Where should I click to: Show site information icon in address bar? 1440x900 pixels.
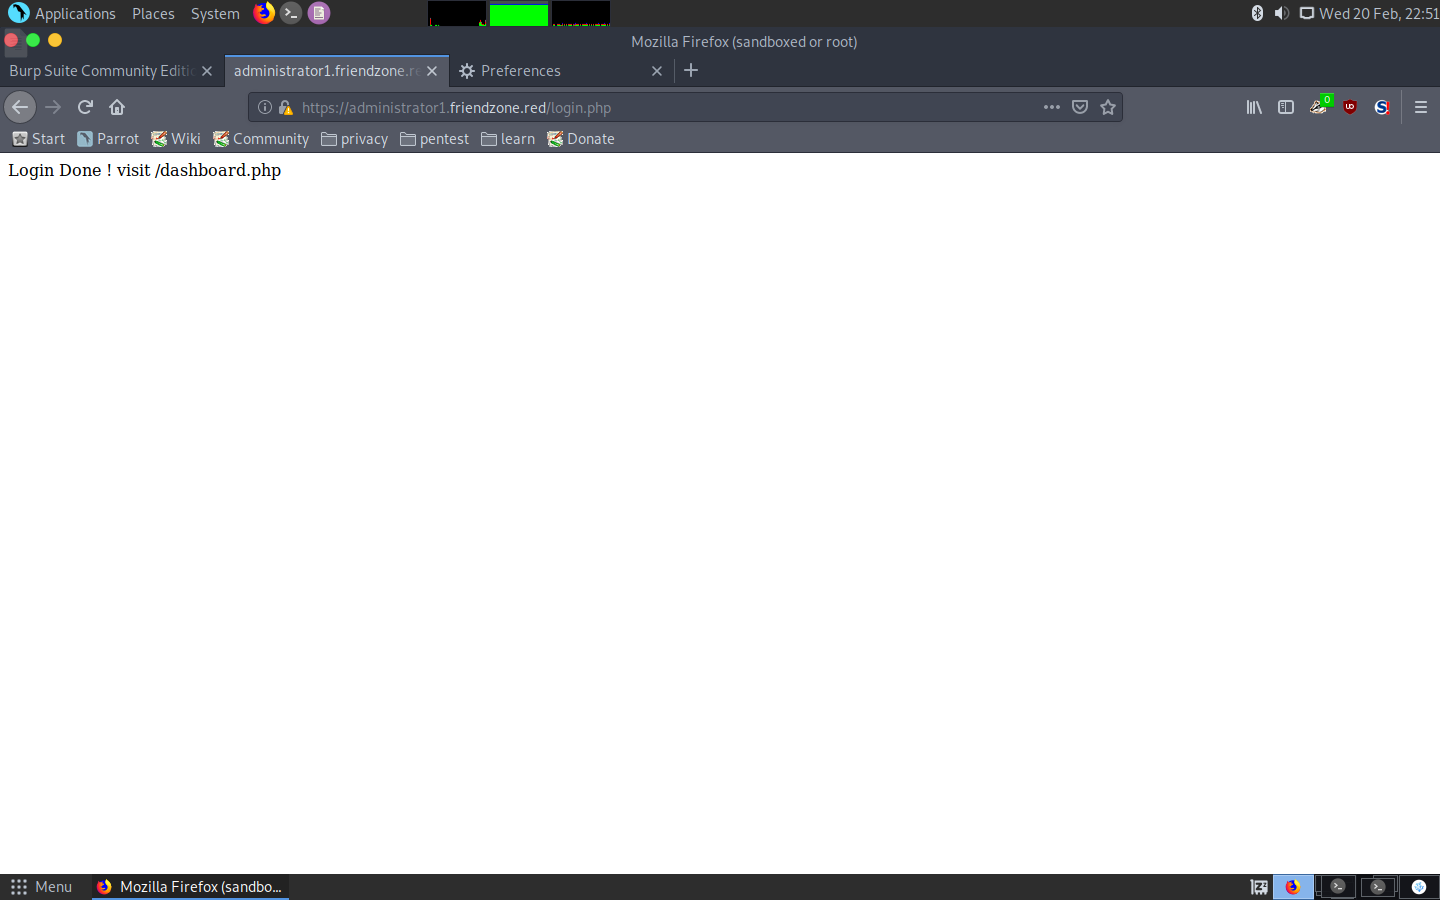265,107
